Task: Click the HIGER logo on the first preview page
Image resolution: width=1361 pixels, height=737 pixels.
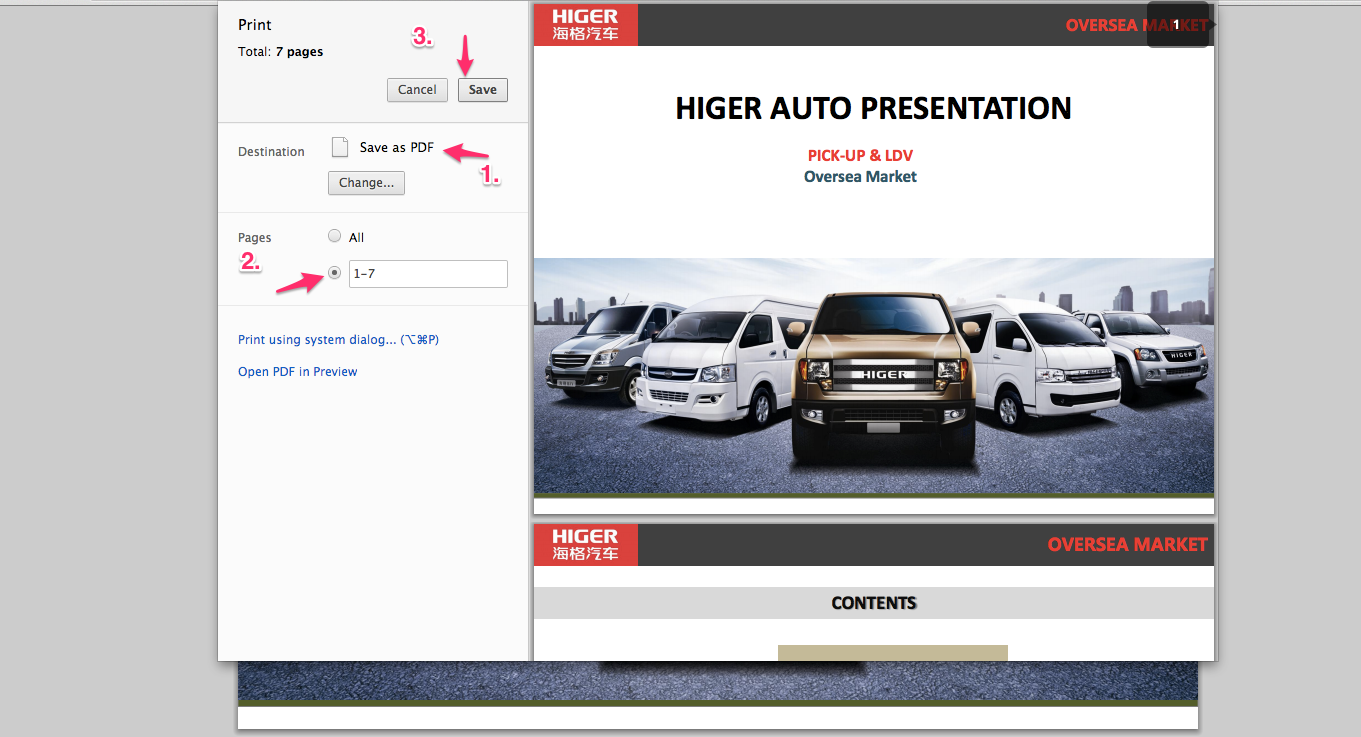Action: click(x=585, y=25)
